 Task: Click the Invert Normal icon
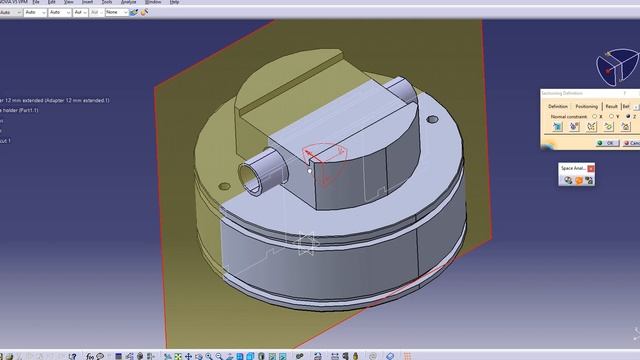(x=608, y=127)
